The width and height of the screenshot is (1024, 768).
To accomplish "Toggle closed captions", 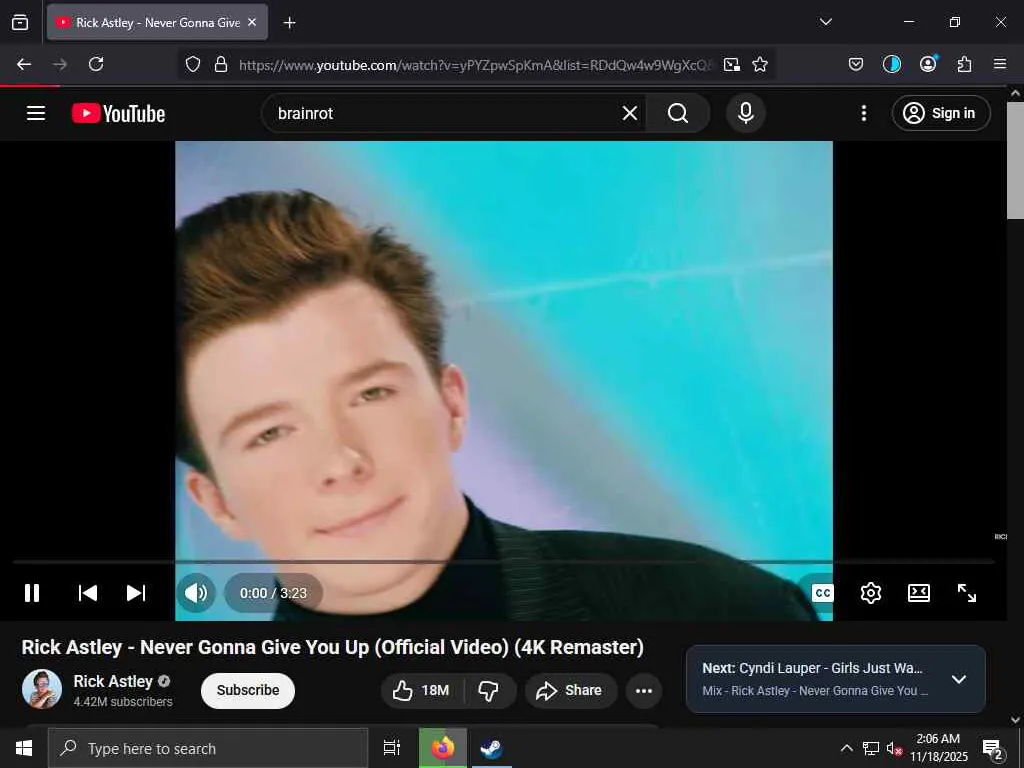I will (822, 593).
